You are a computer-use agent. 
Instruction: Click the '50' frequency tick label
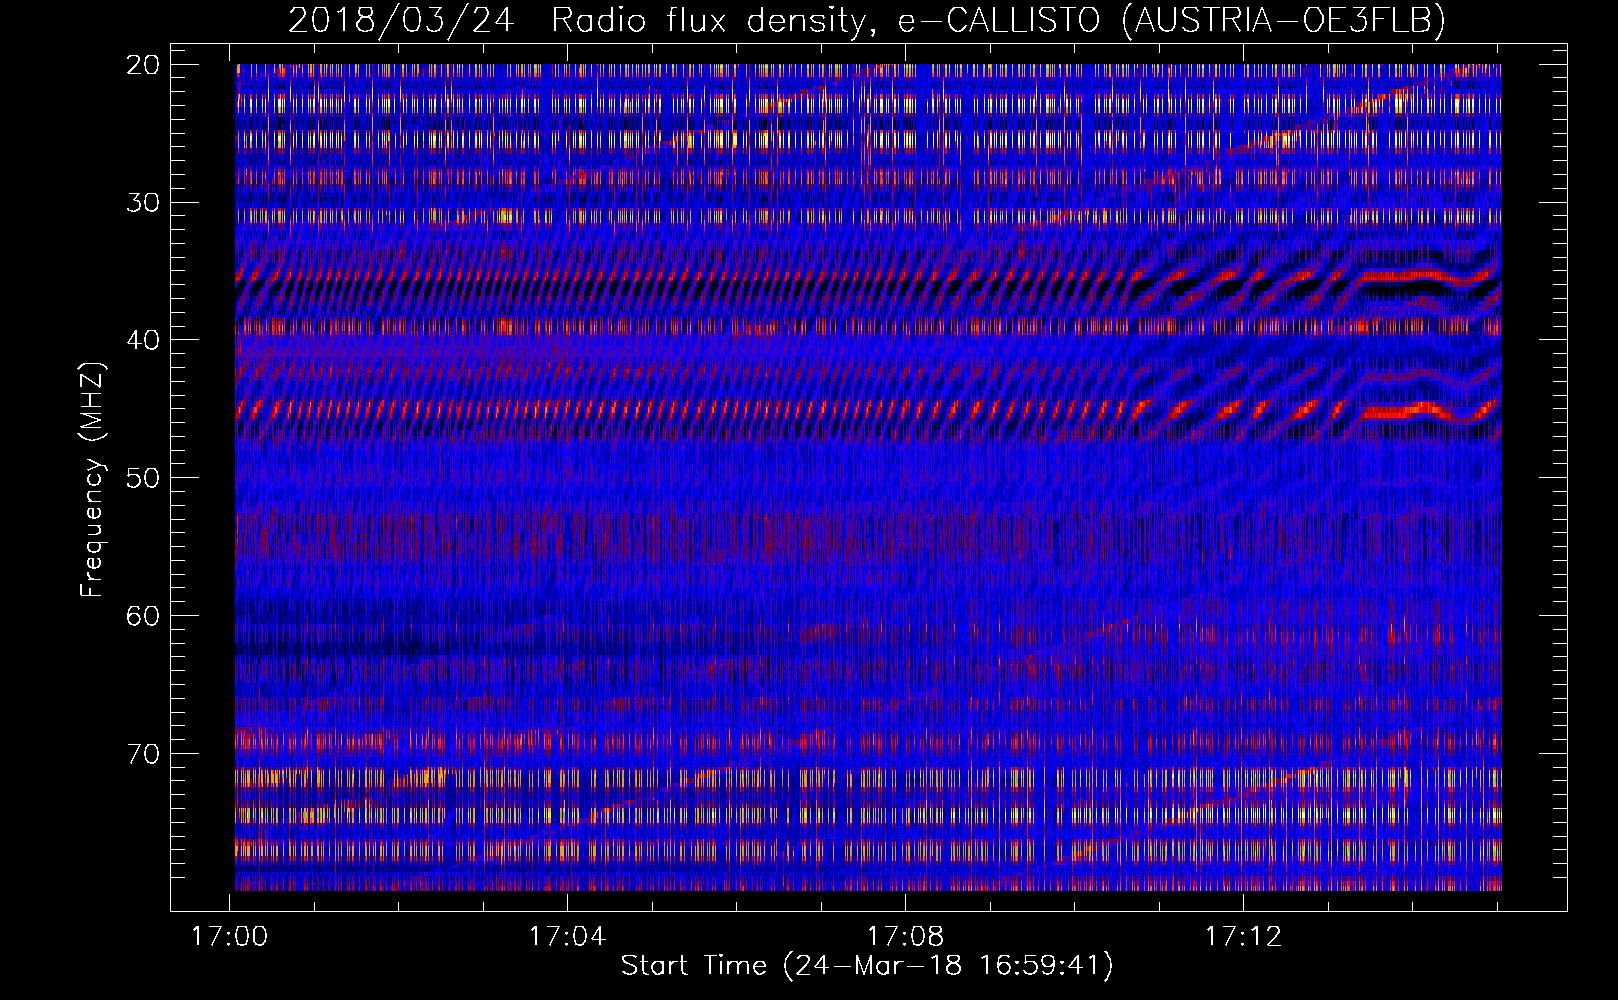pyautogui.click(x=144, y=478)
